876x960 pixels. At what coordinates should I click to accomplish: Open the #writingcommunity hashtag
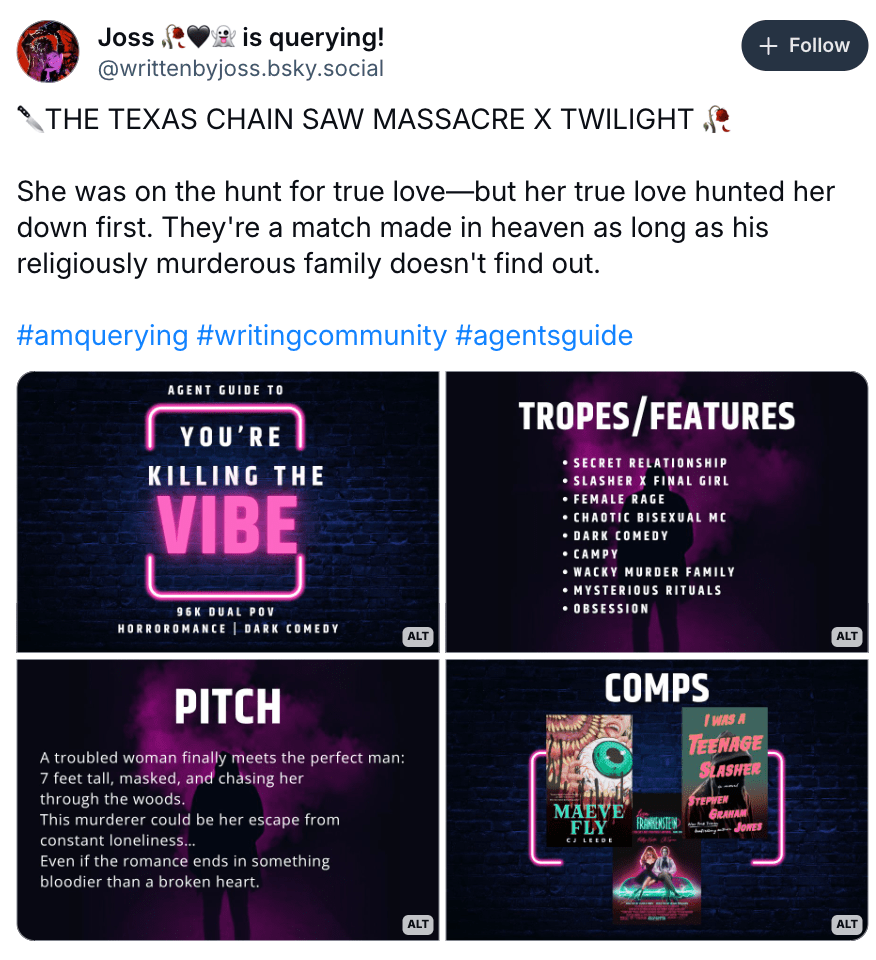pos(322,336)
